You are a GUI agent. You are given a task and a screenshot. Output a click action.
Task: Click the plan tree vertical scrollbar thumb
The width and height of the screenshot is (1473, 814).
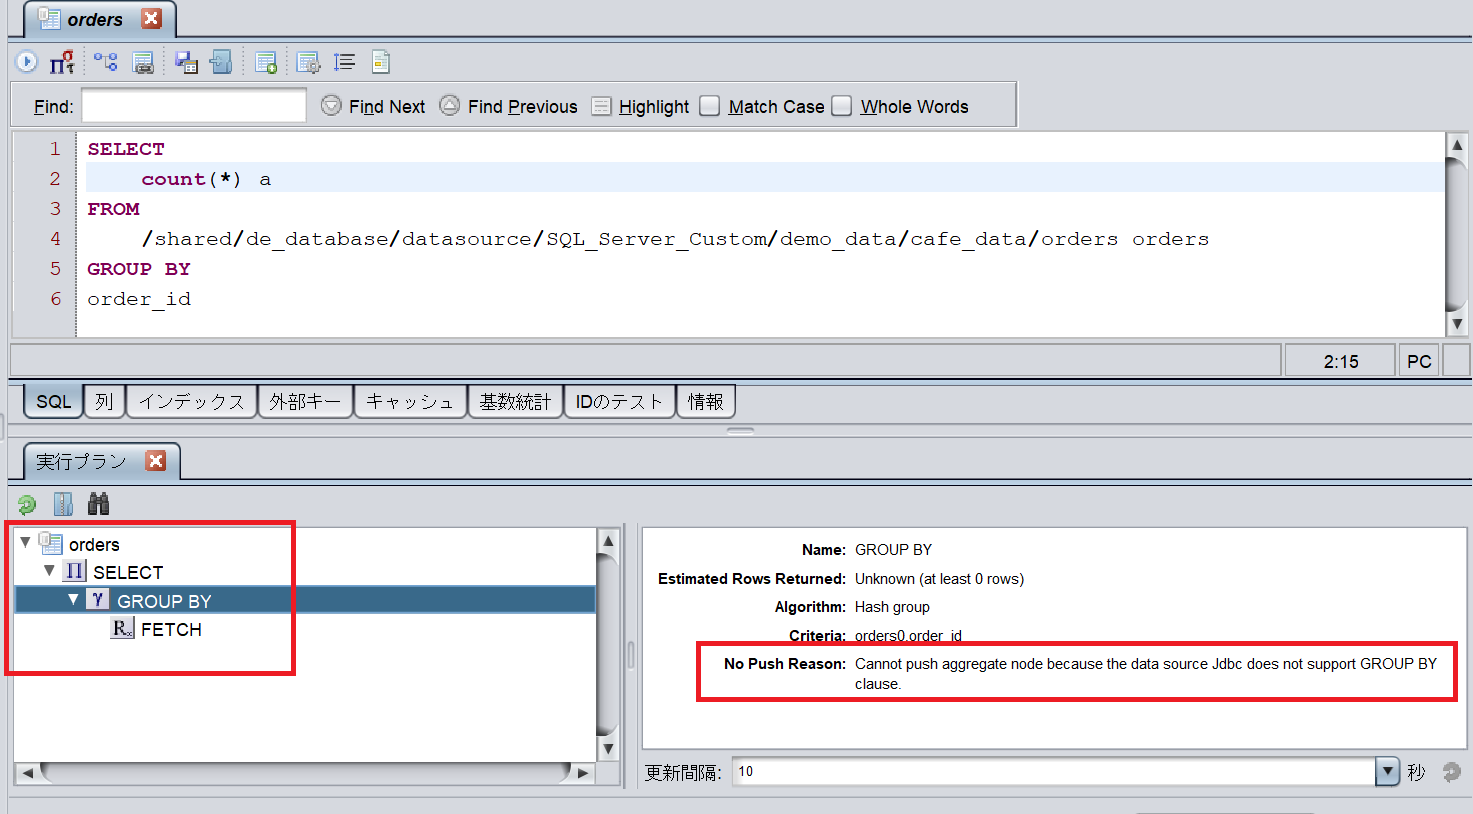(607, 645)
